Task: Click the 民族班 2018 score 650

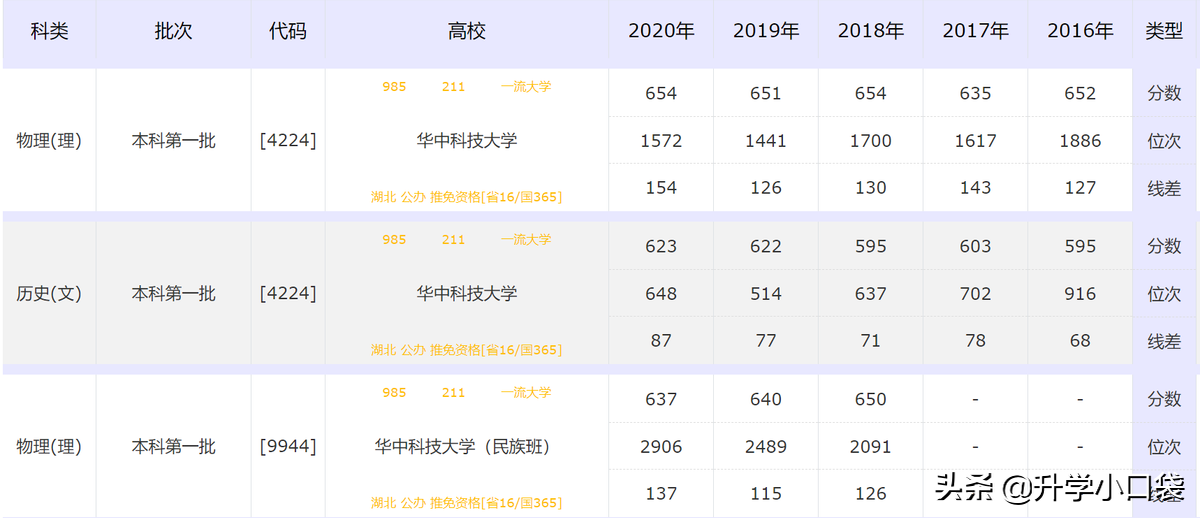Action: pos(871,399)
